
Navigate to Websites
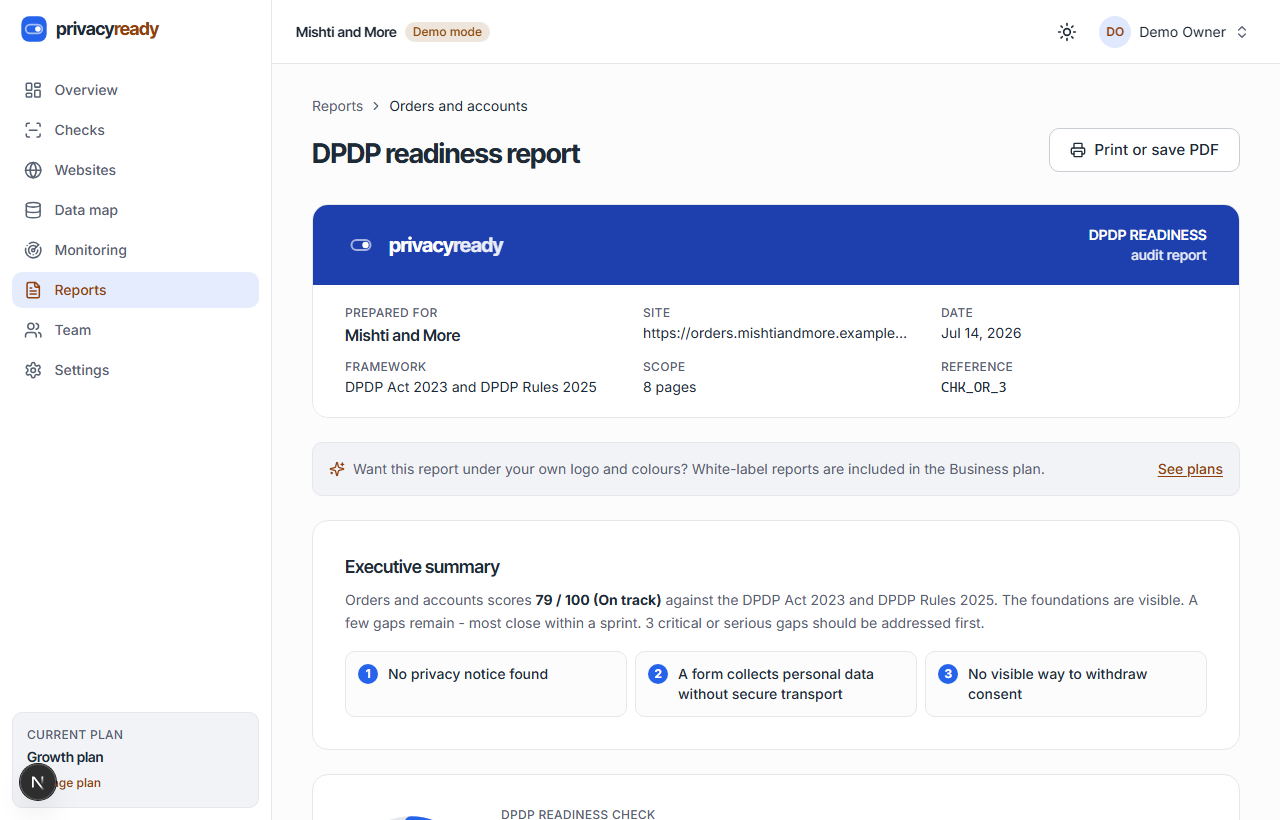[135, 170]
